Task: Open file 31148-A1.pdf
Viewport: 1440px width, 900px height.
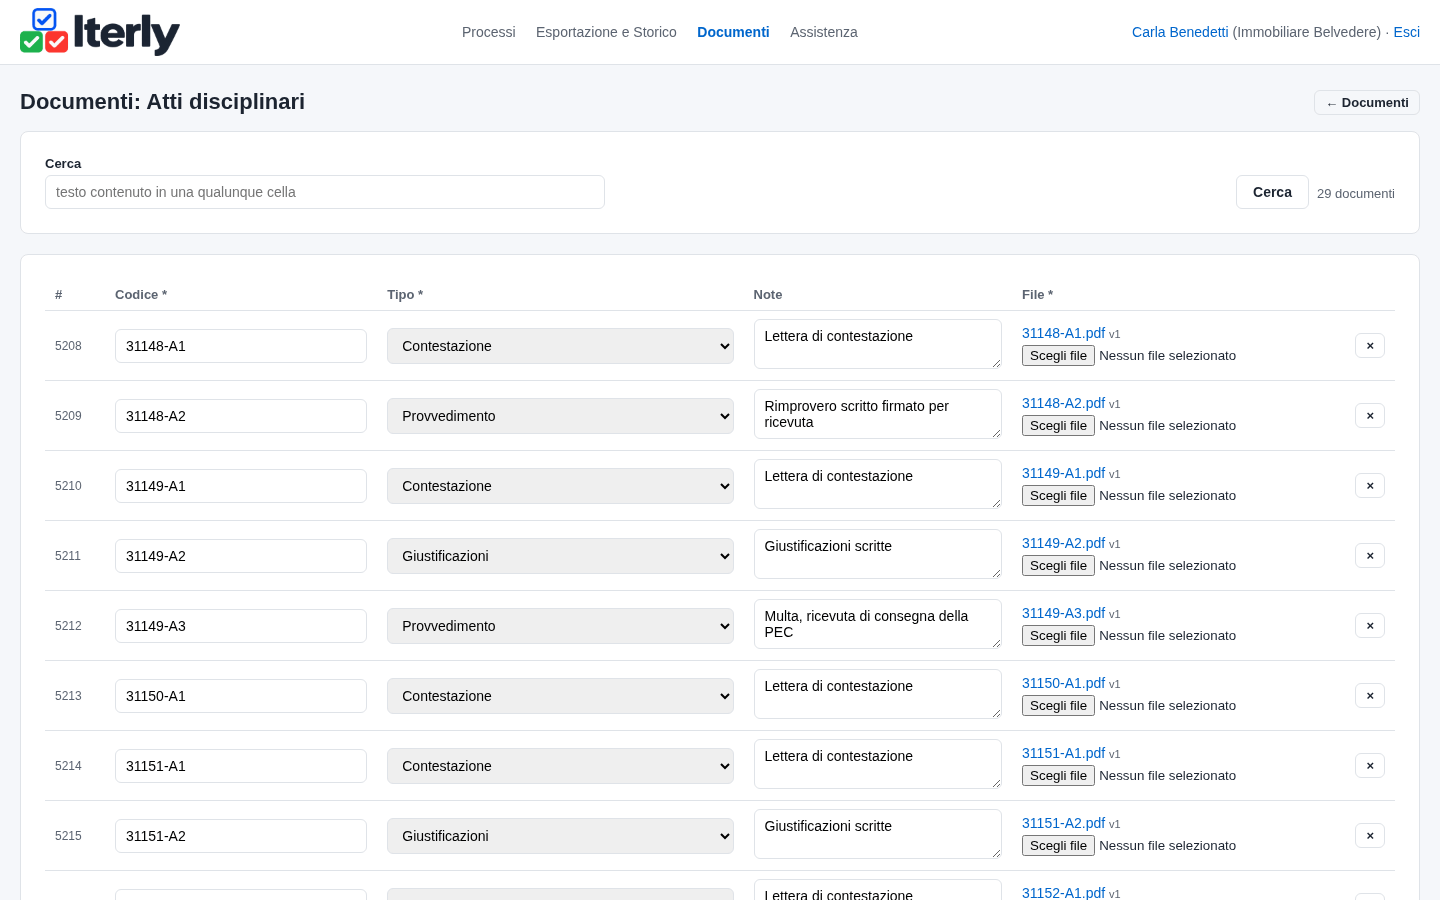Action: pyautogui.click(x=1063, y=333)
